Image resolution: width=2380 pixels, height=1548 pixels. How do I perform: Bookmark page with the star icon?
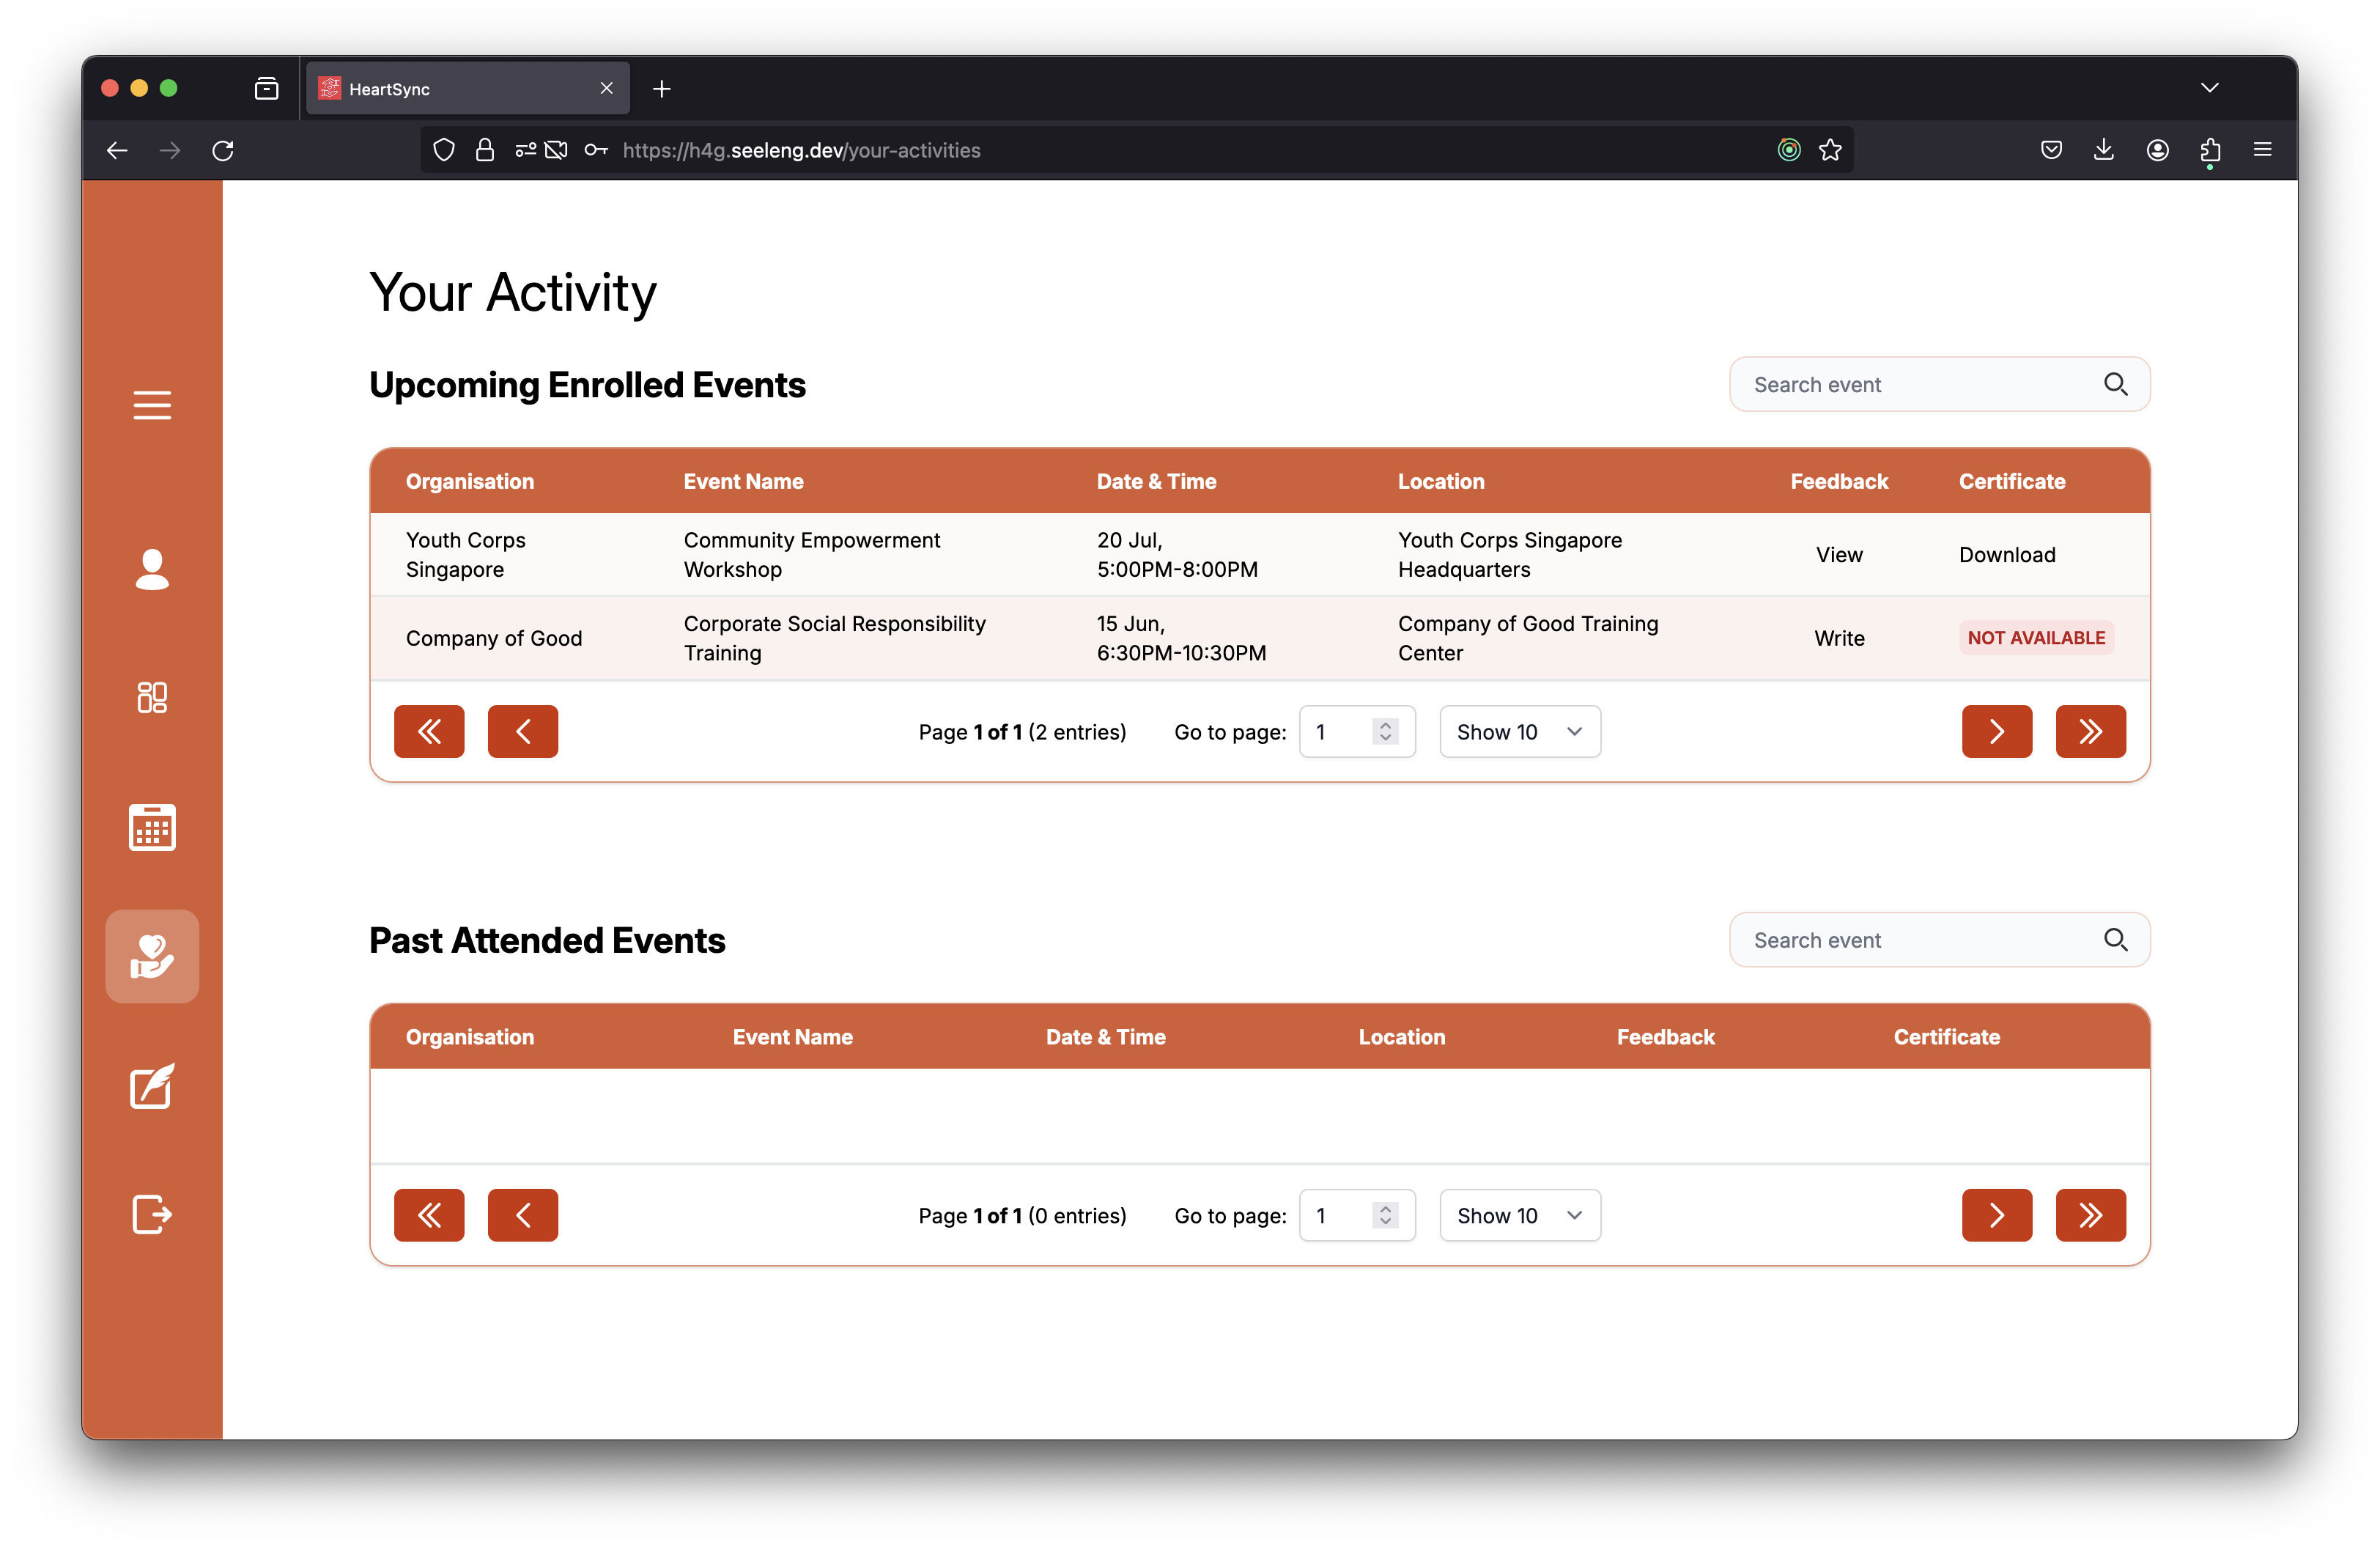[x=1830, y=150]
